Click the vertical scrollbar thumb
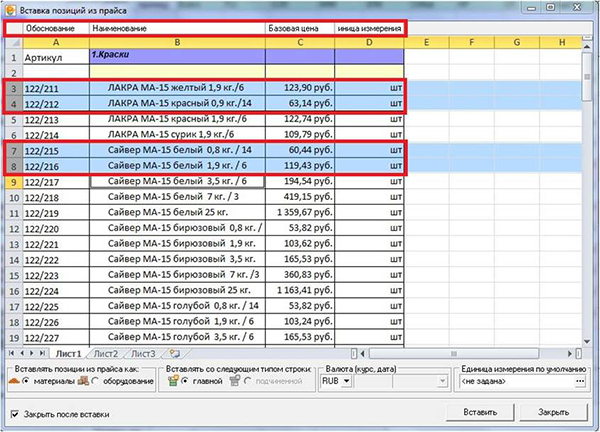Image resolution: width=600 pixels, height=432 pixels. point(587,77)
